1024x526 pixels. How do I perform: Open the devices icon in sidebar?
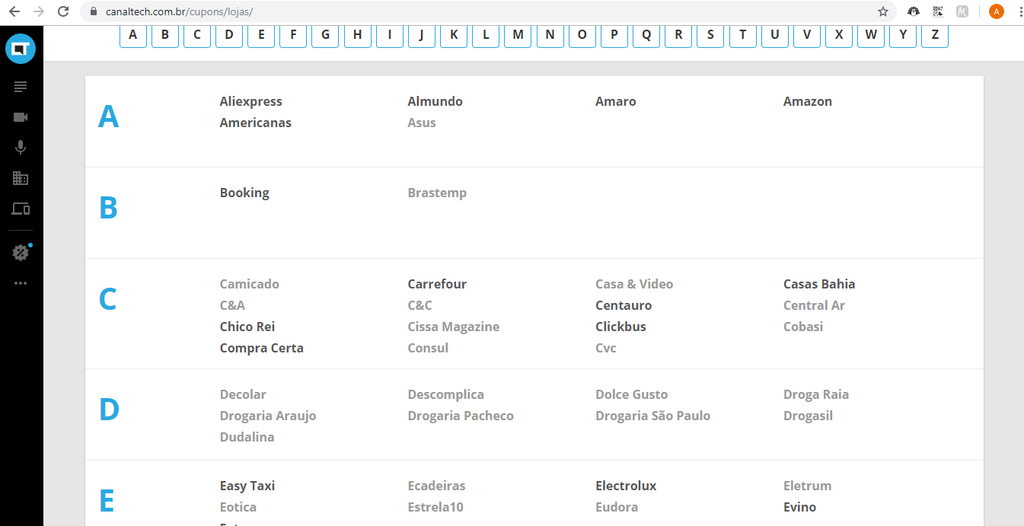21,209
